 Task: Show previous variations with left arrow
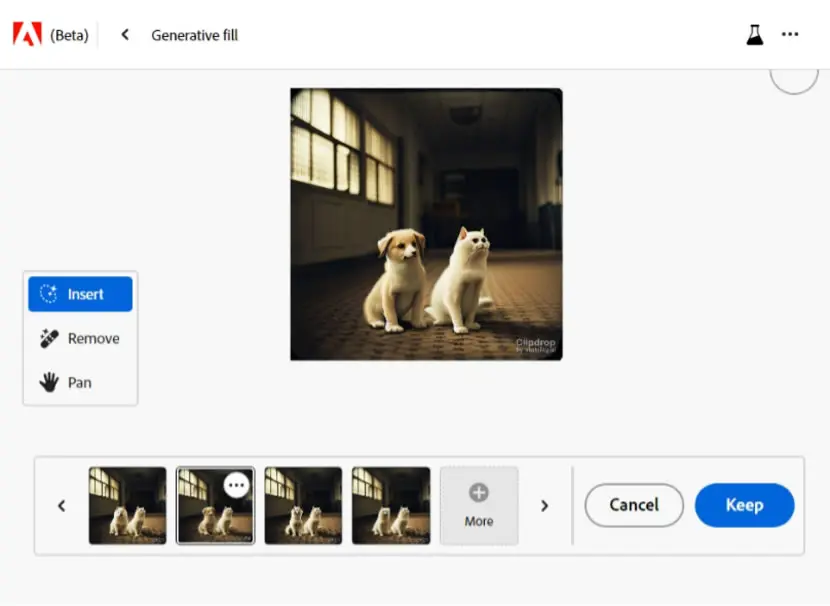click(61, 505)
